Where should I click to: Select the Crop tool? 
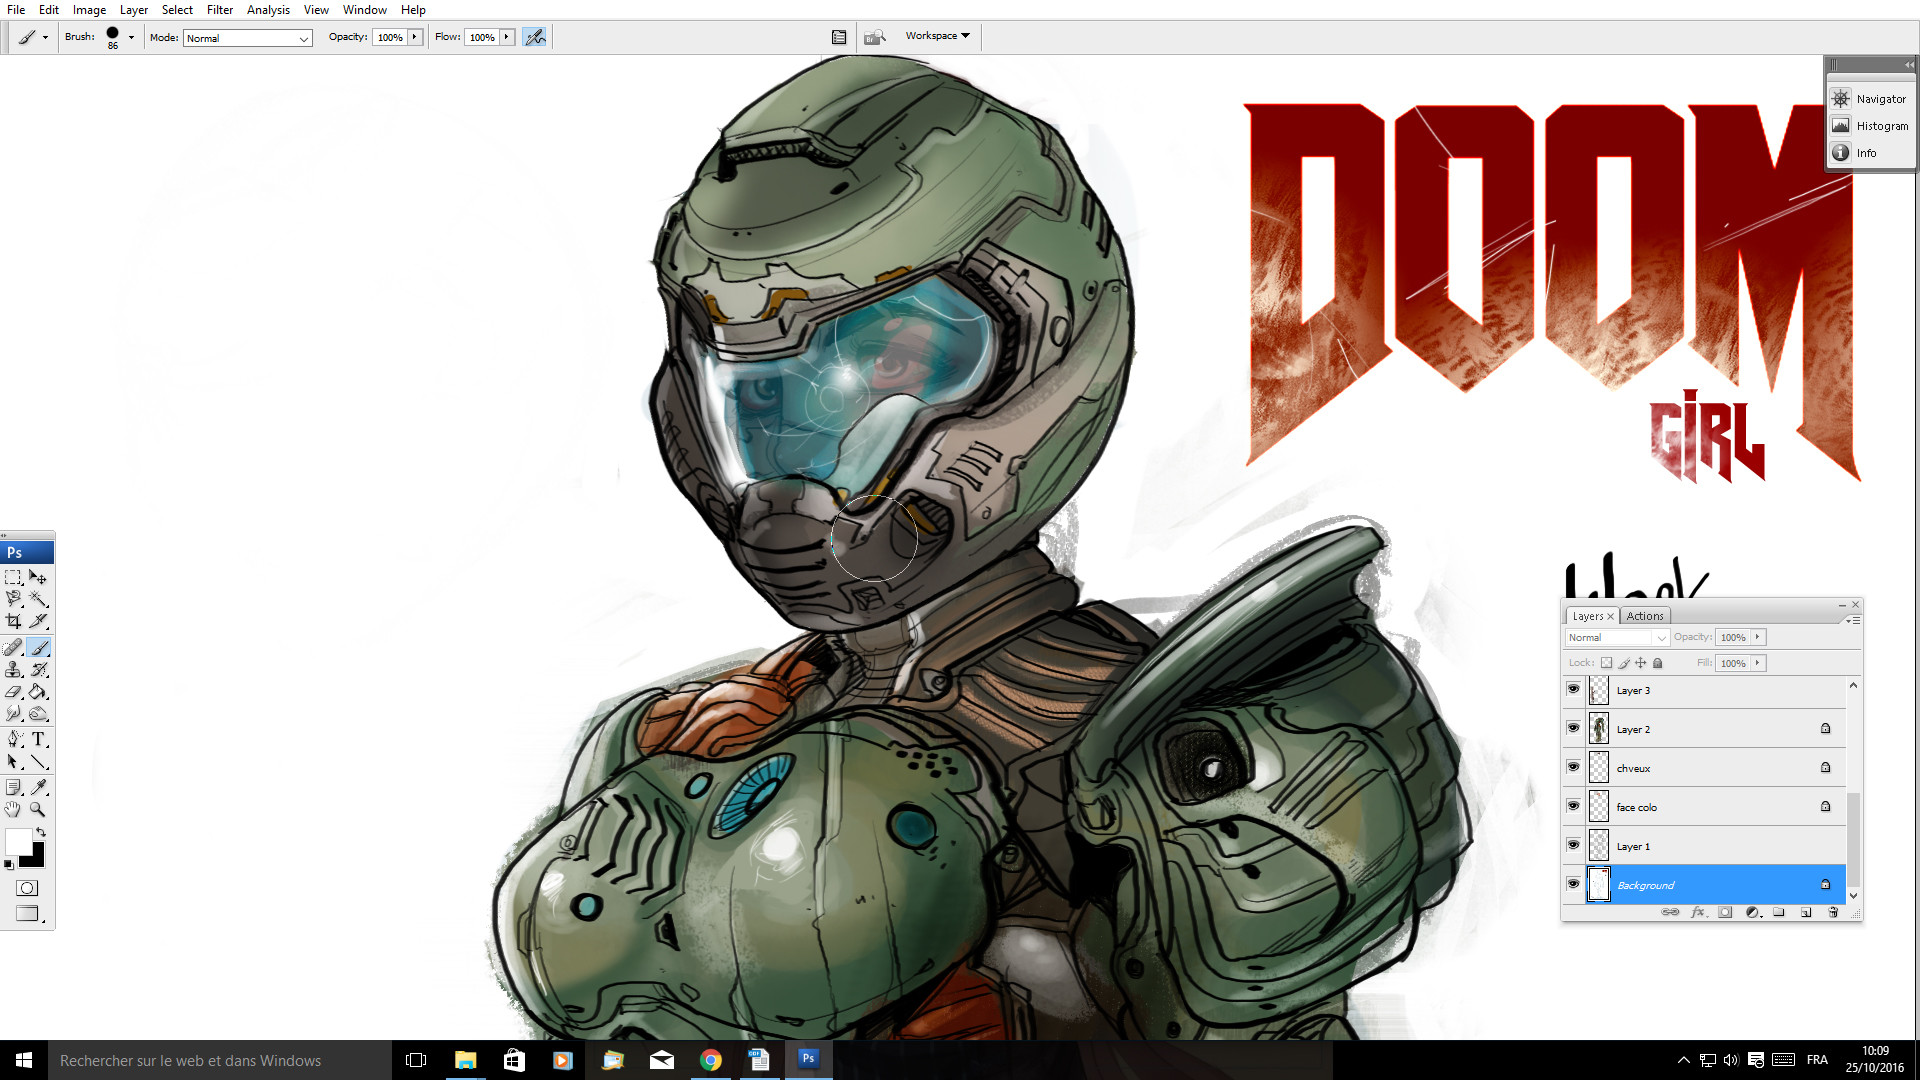13,619
